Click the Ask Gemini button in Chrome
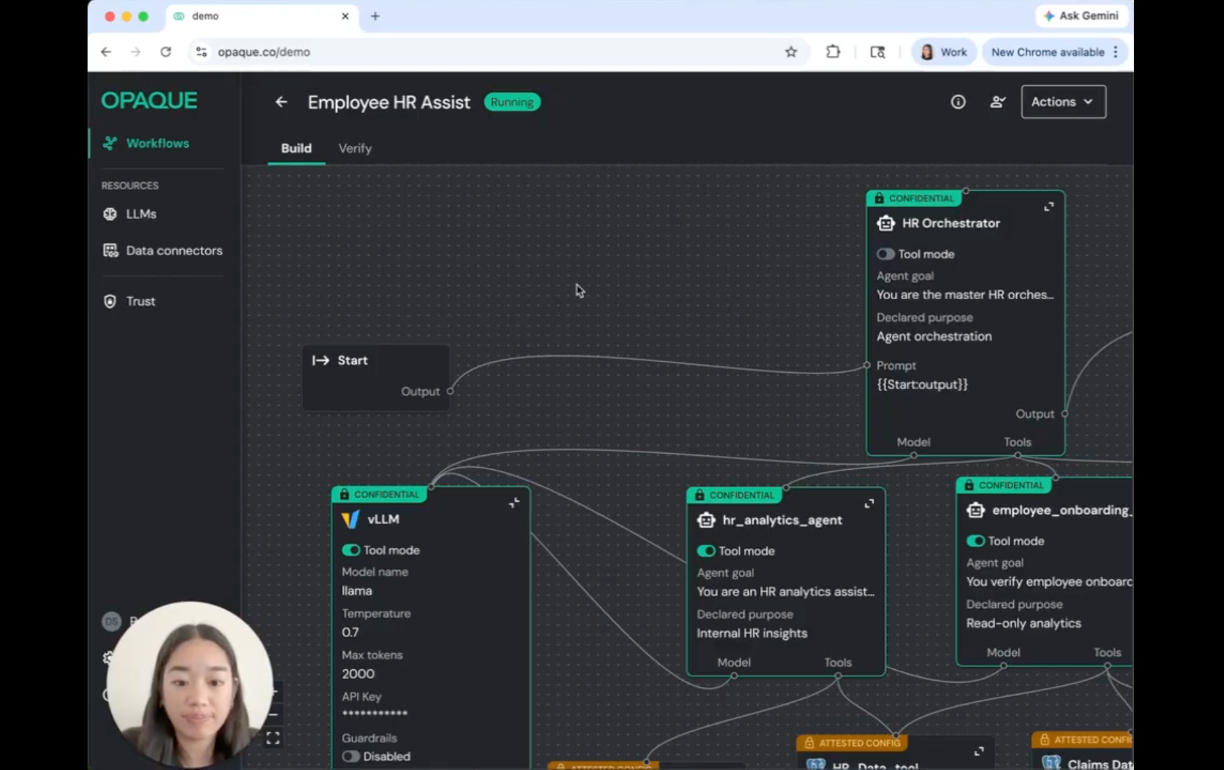Image resolution: width=1224 pixels, height=770 pixels. (1081, 16)
